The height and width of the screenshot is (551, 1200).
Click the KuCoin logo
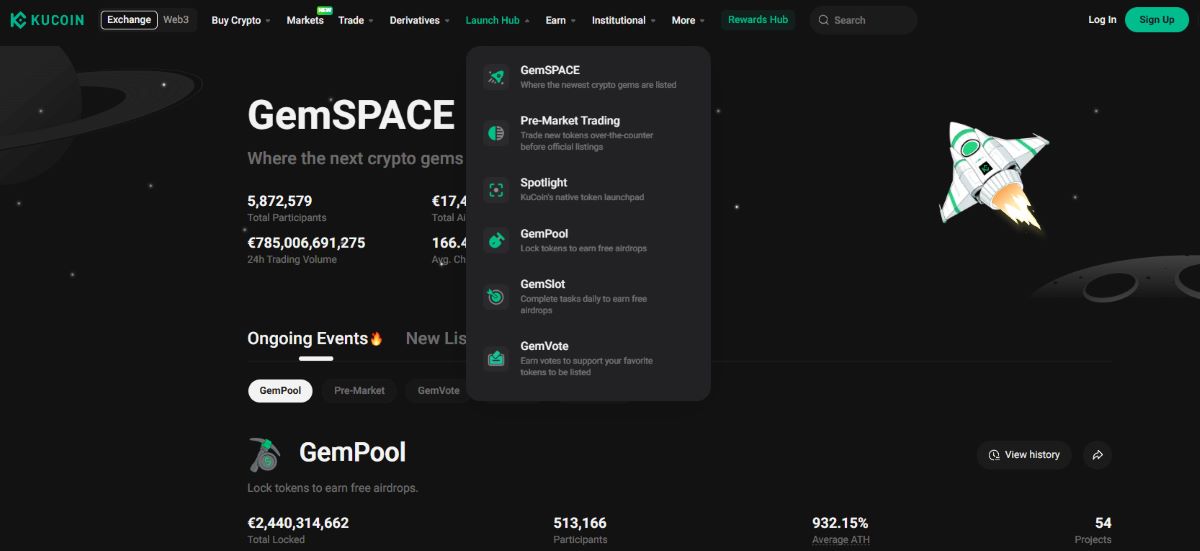tap(47, 20)
